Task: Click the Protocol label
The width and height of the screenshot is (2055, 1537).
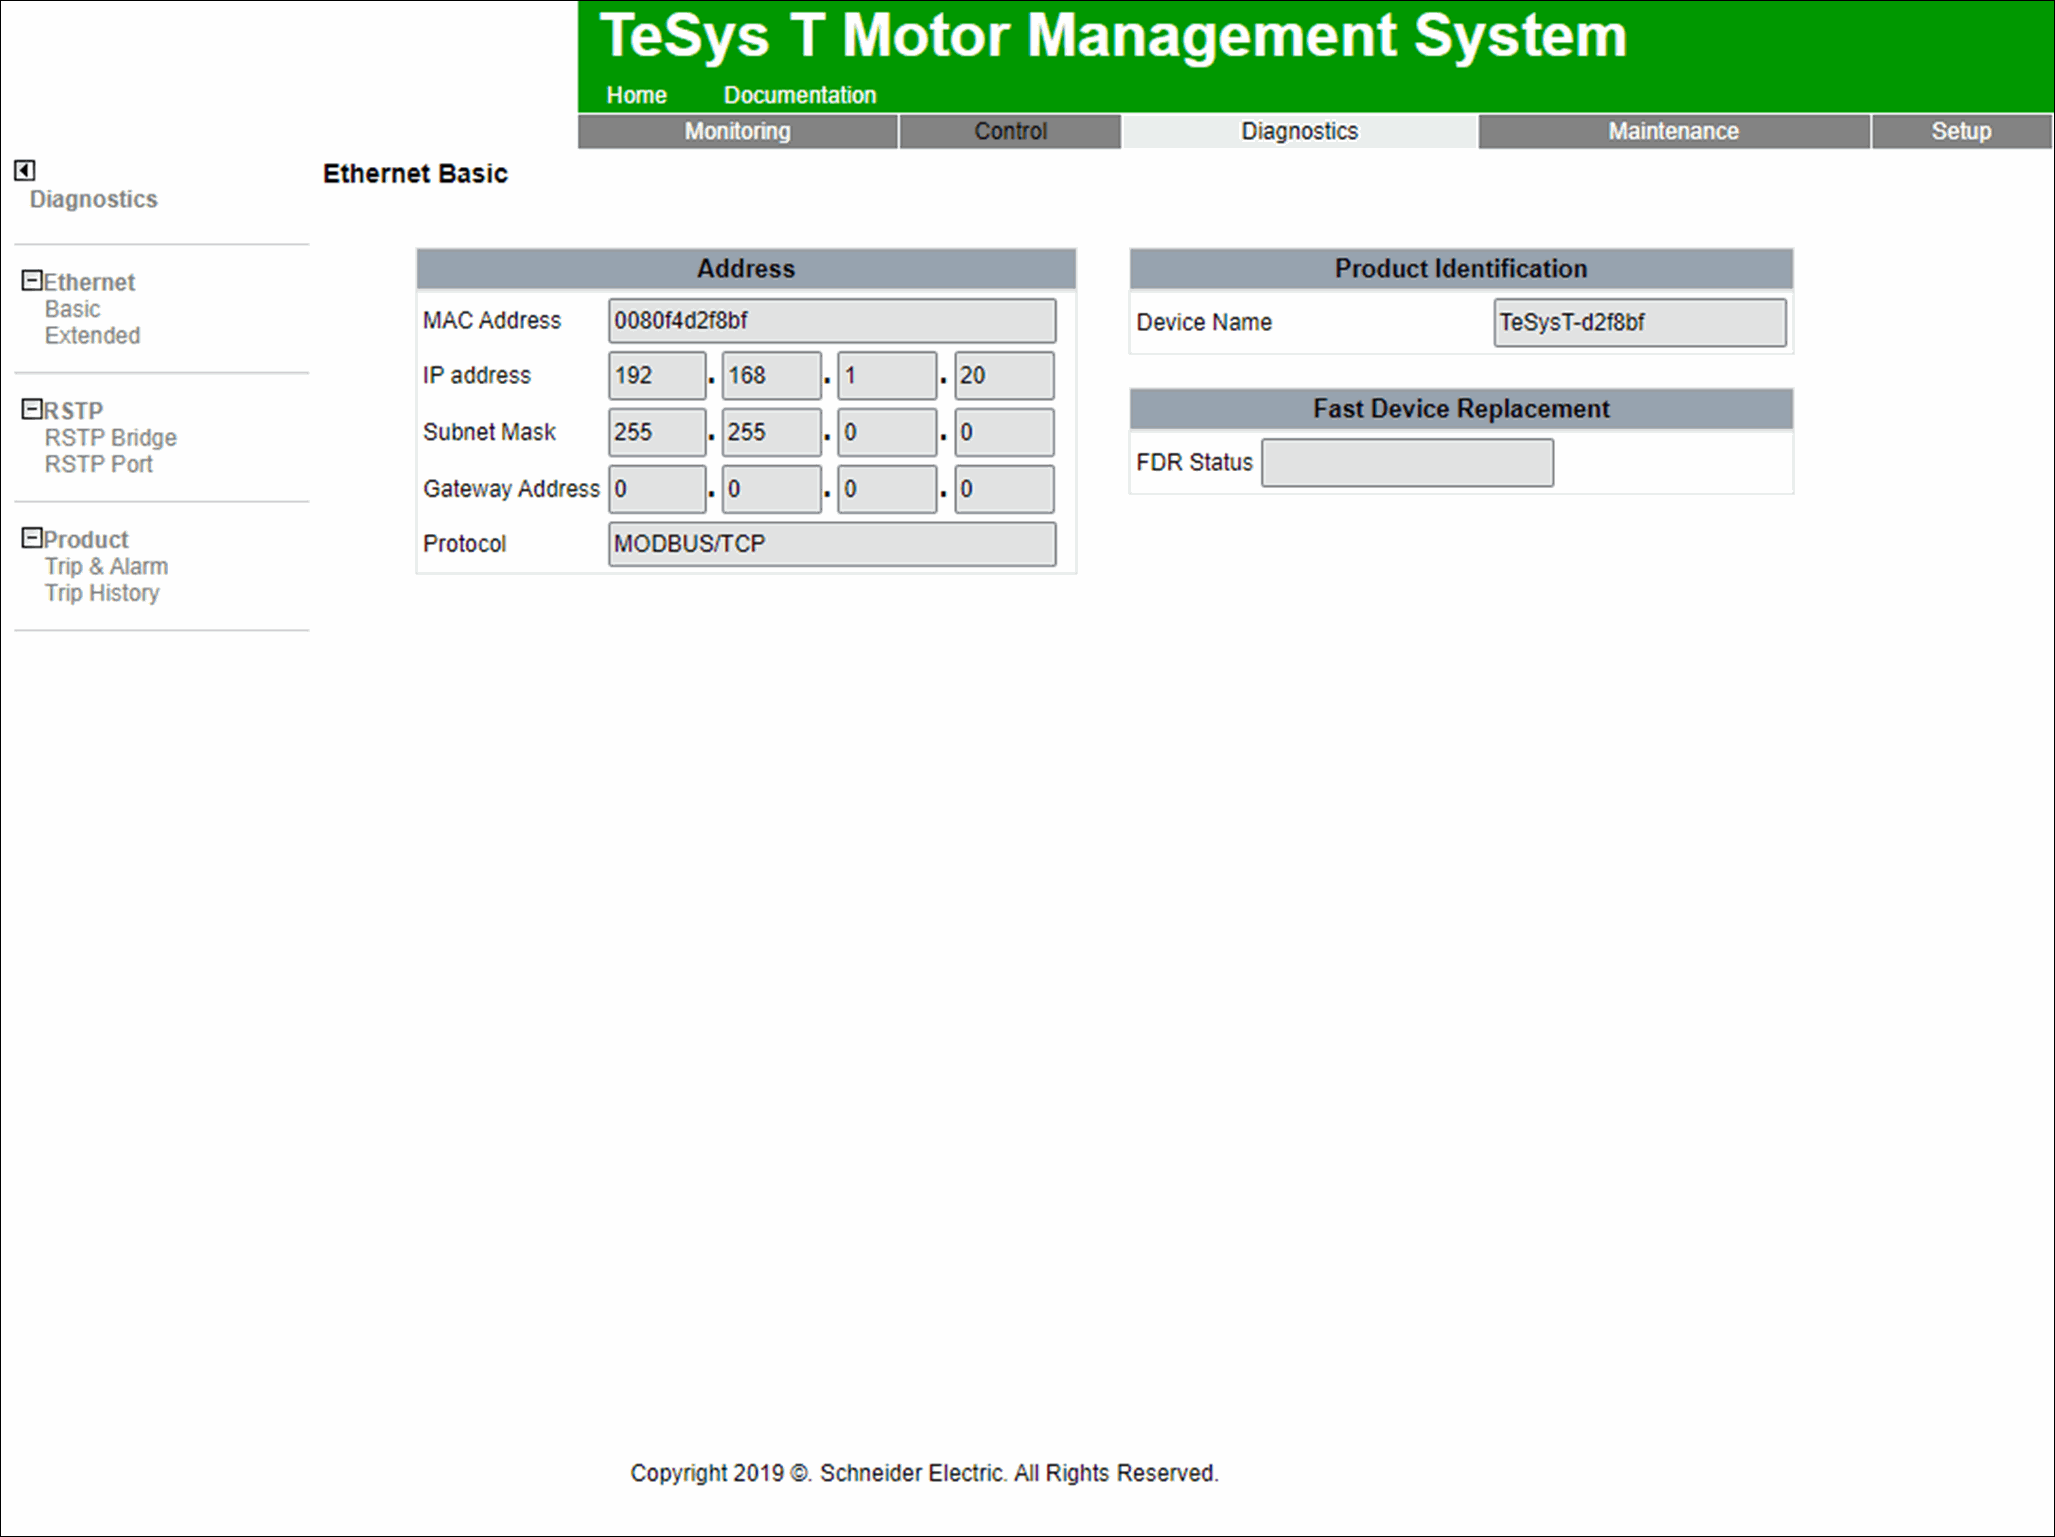Action: 465,544
